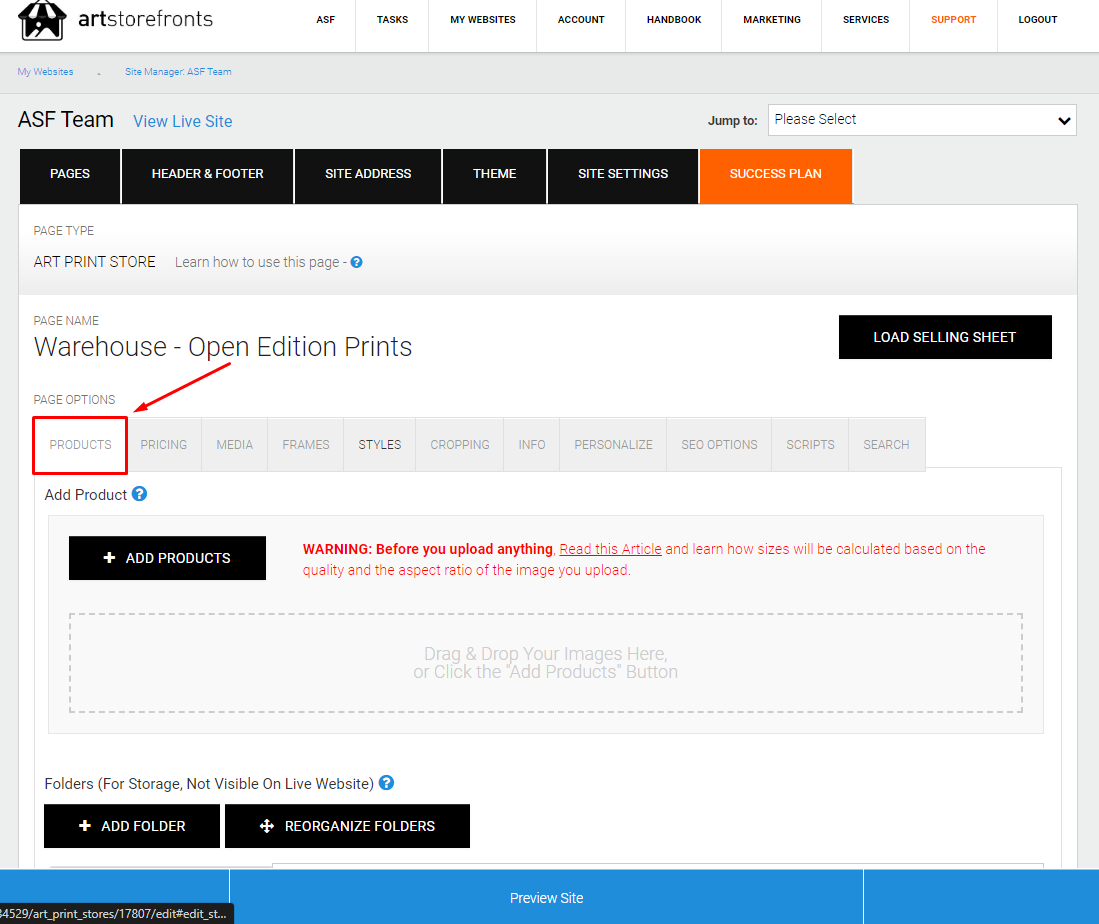Click the plus icon on ADD FOLDER button
The height and width of the screenshot is (924, 1099).
[83, 825]
